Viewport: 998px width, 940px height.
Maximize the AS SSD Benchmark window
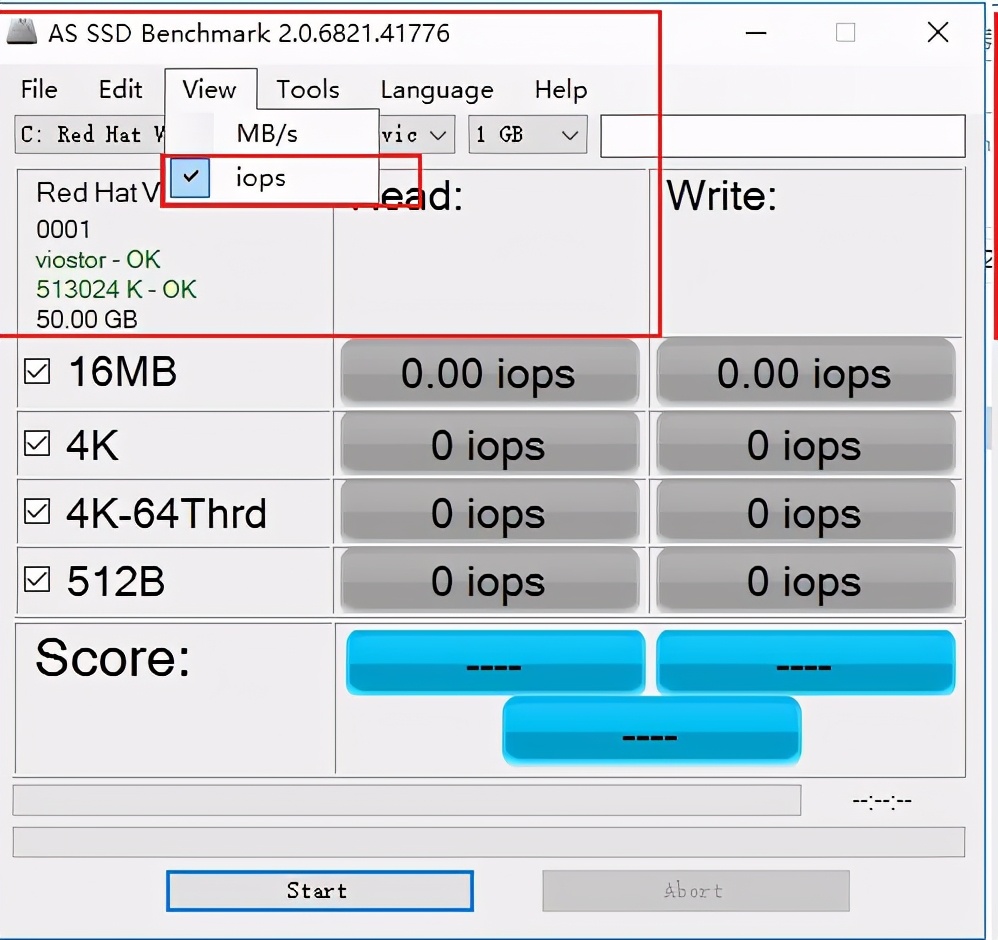pyautogui.click(x=845, y=32)
